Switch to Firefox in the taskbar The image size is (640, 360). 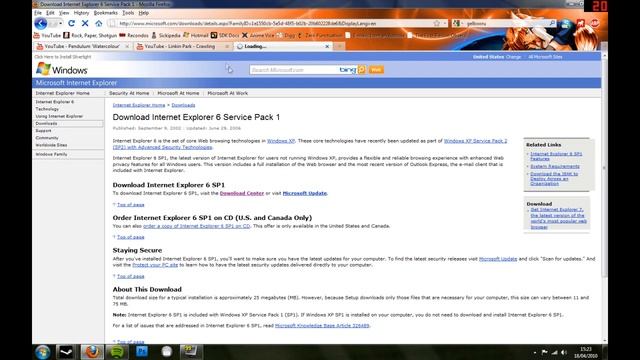pyautogui.click(x=92, y=351)
